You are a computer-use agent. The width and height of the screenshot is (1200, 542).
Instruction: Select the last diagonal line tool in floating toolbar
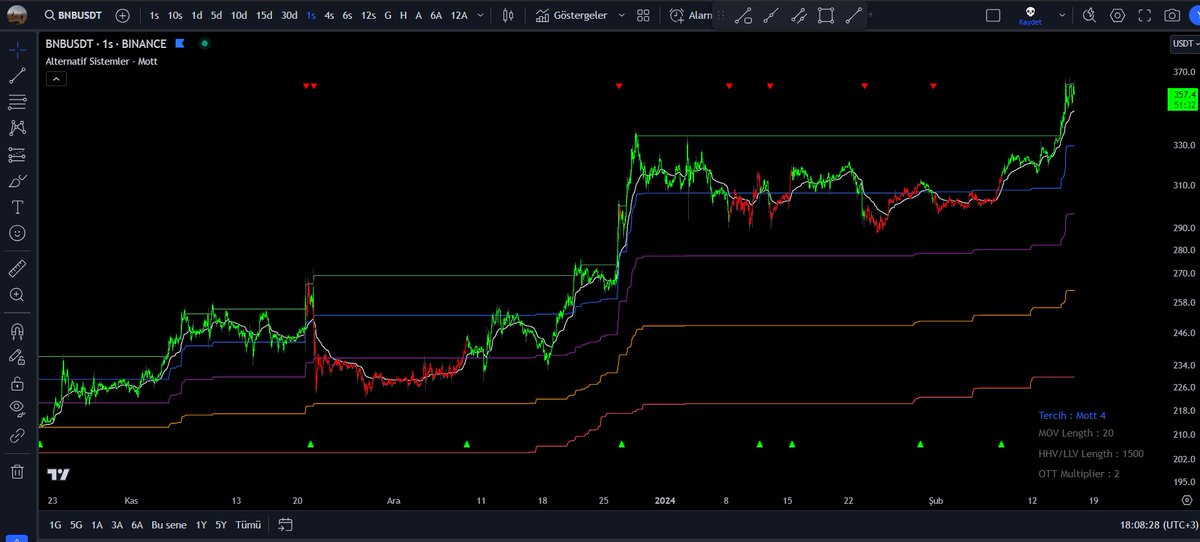point(854,16)
